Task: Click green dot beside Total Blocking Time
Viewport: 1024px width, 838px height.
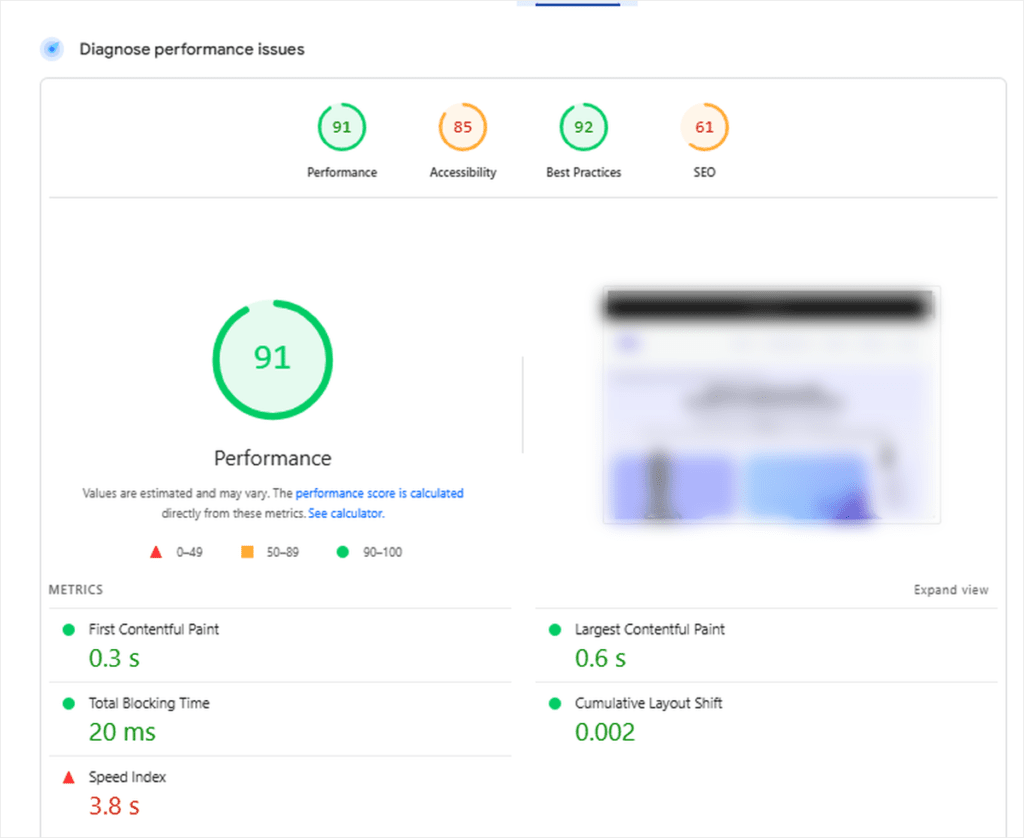Action: pos(69,703)
